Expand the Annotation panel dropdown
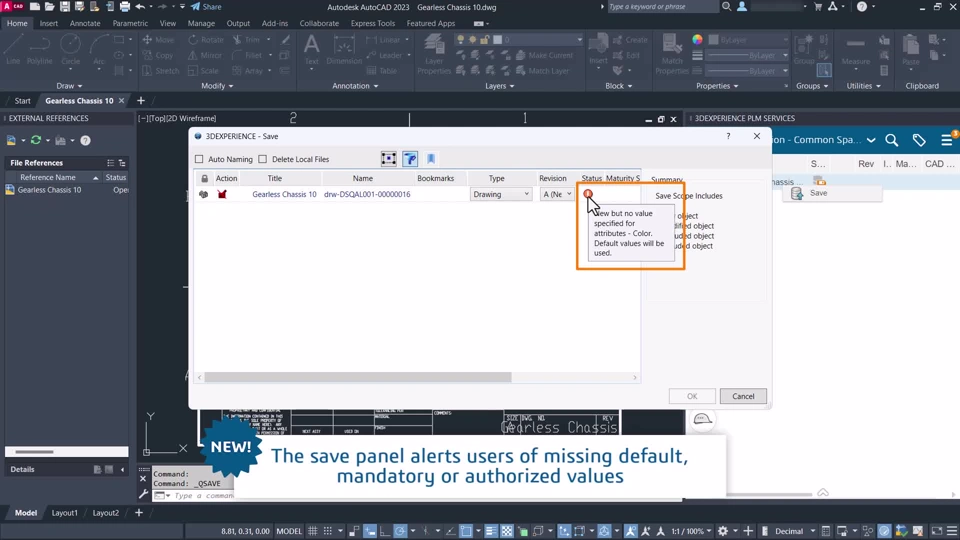Image resolution: width=960 pixels, height=540 pixels. tap(355, 86)
